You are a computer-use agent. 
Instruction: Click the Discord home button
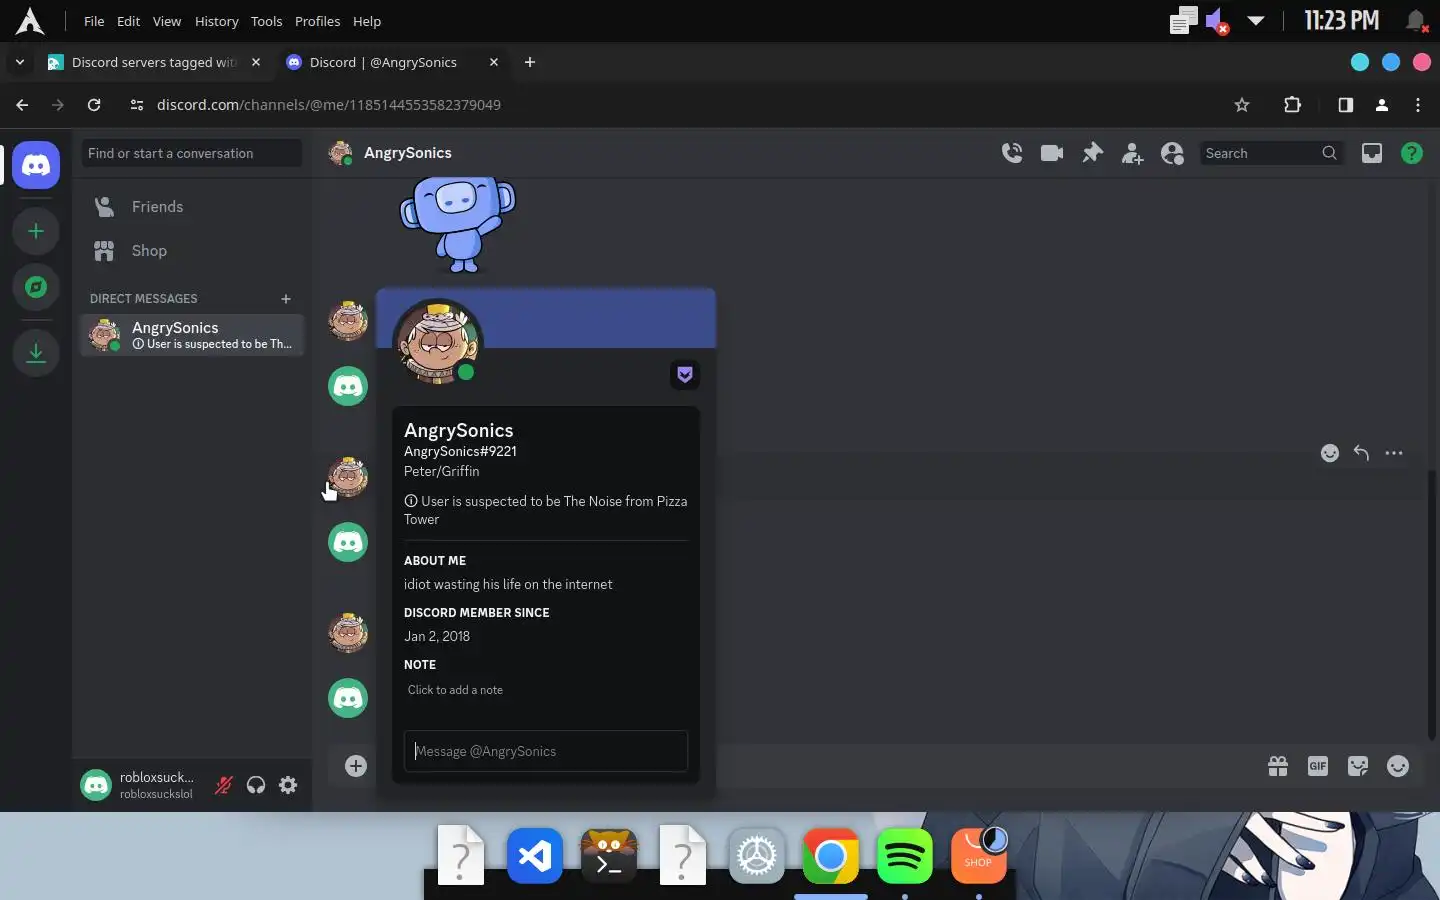[36, 165]
